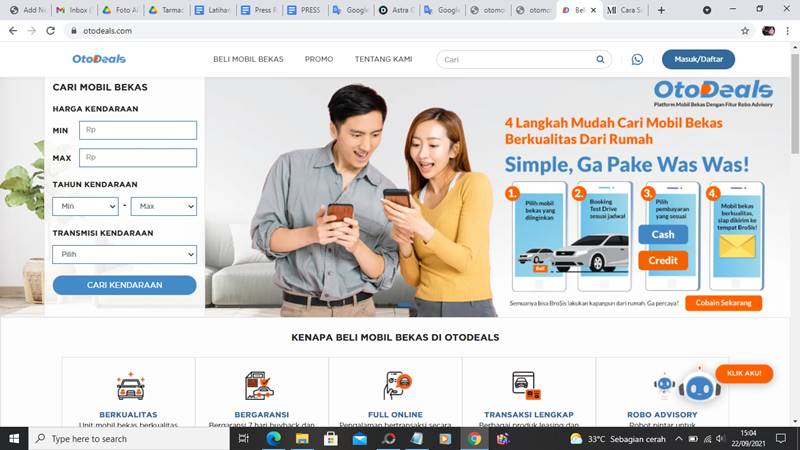The width and height of the screenshot is (800, 450).
Task: Click the minimum price input field
Action: (138, 130)
